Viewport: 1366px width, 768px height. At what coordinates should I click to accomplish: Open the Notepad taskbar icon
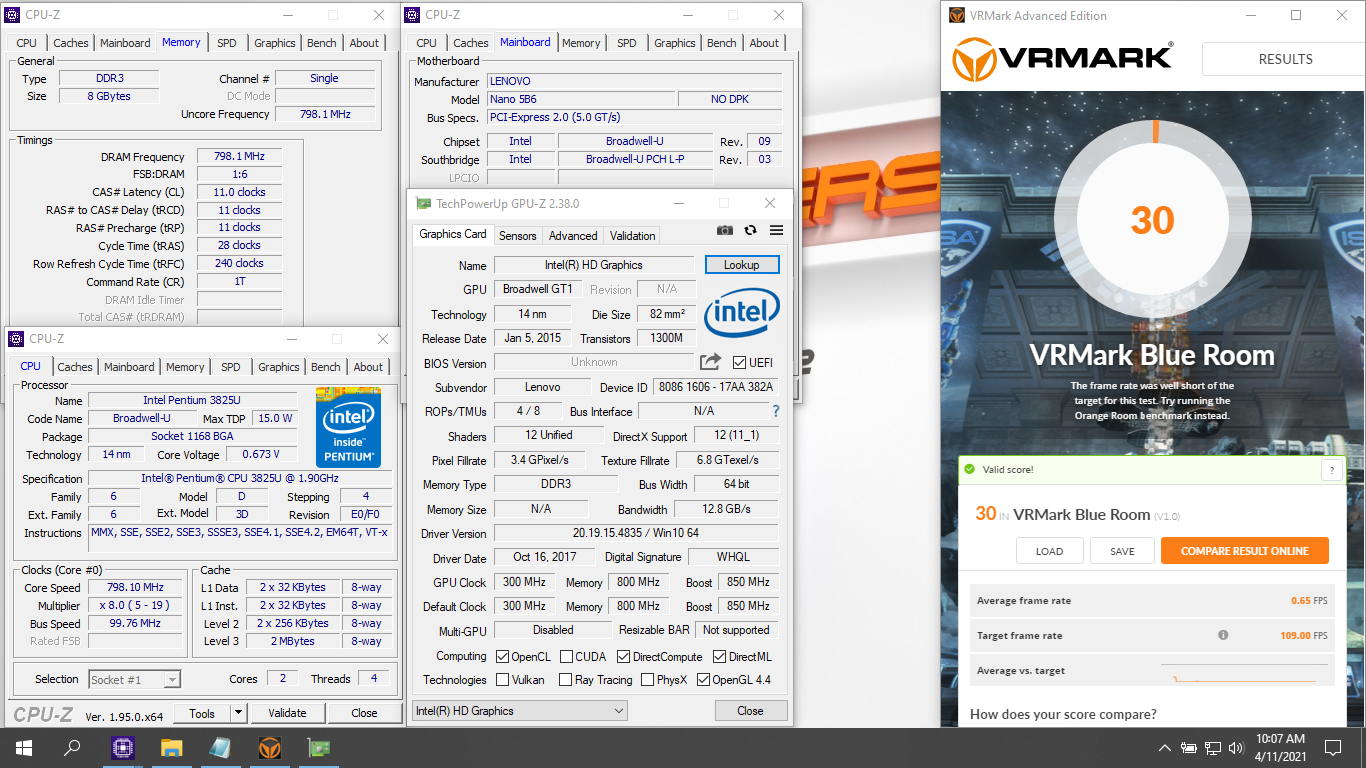(221, 747)
